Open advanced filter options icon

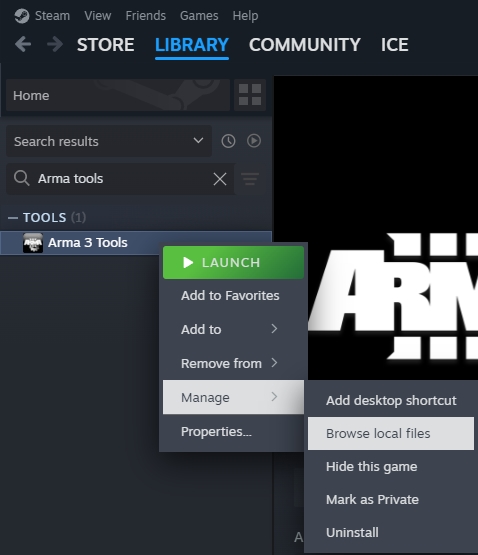click(250, 179)
